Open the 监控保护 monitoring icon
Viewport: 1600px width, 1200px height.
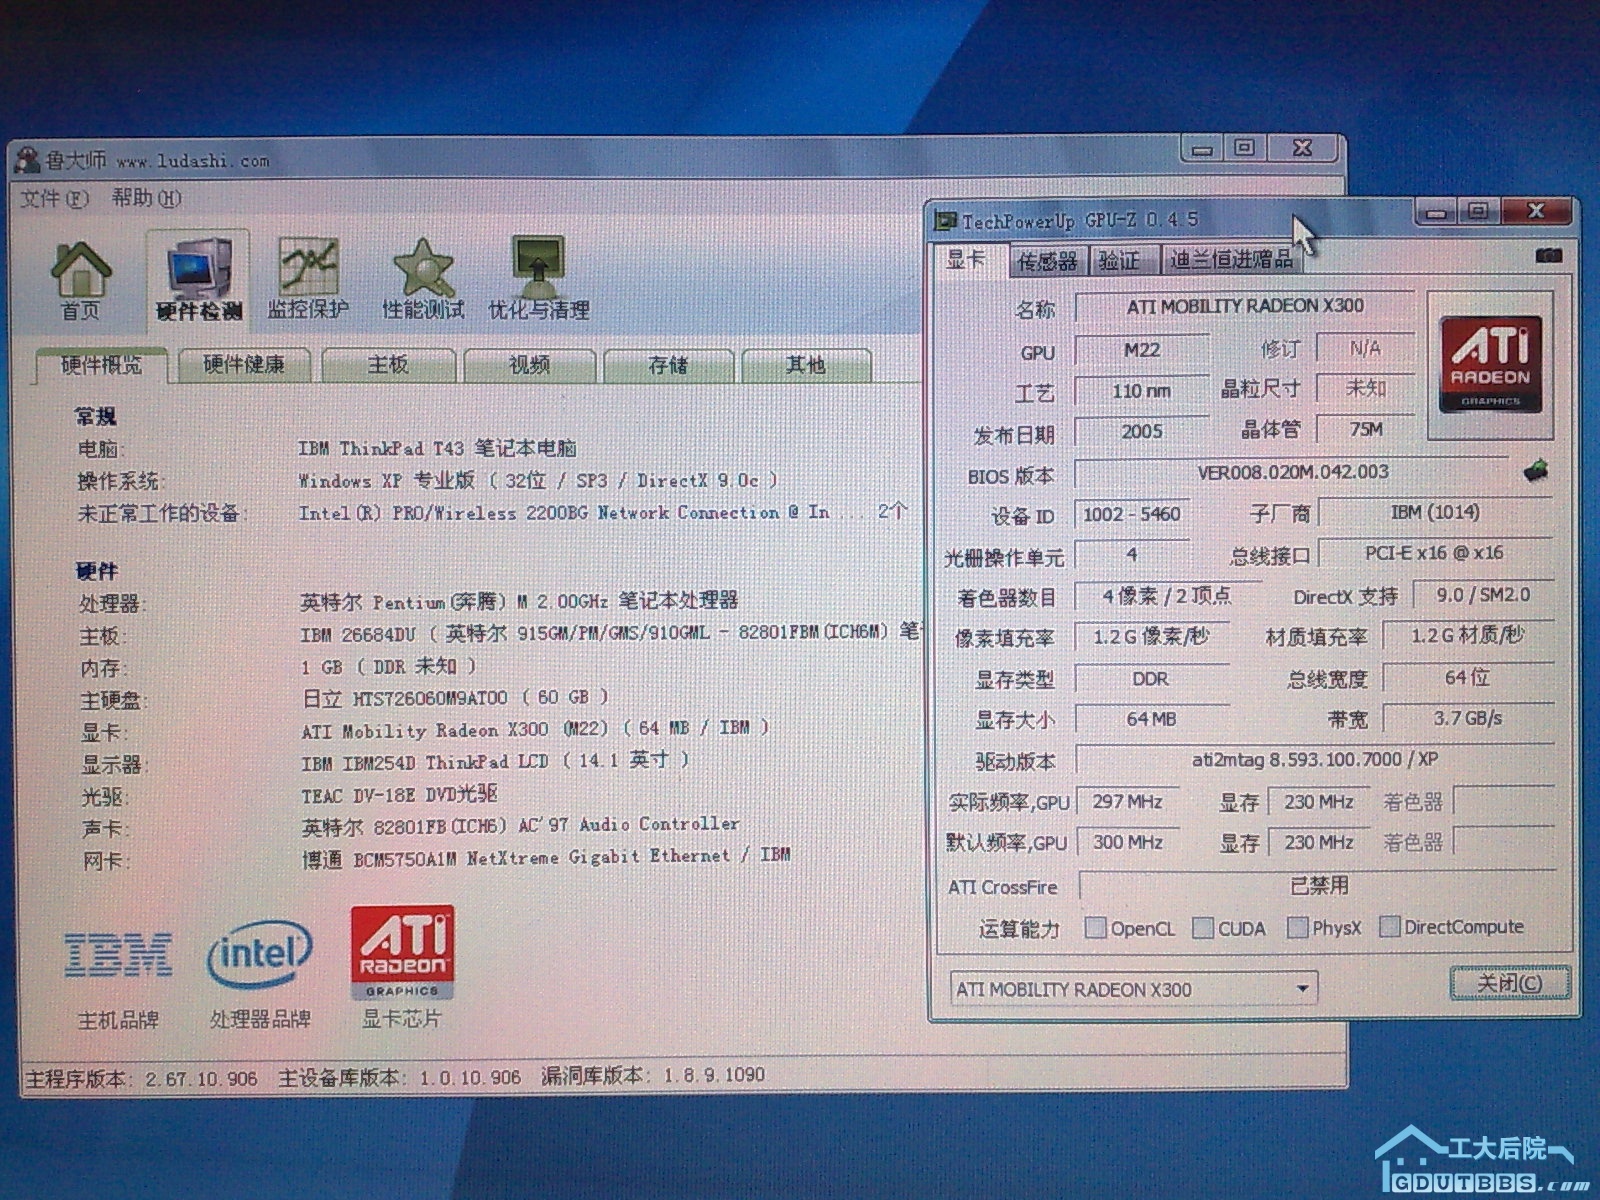tap(308, 278)
